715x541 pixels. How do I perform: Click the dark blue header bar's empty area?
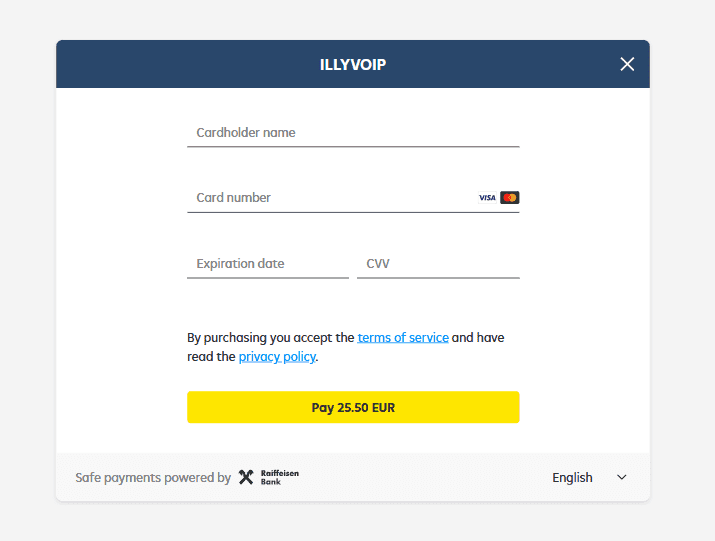pyautogui.click(x=180, y=65)
